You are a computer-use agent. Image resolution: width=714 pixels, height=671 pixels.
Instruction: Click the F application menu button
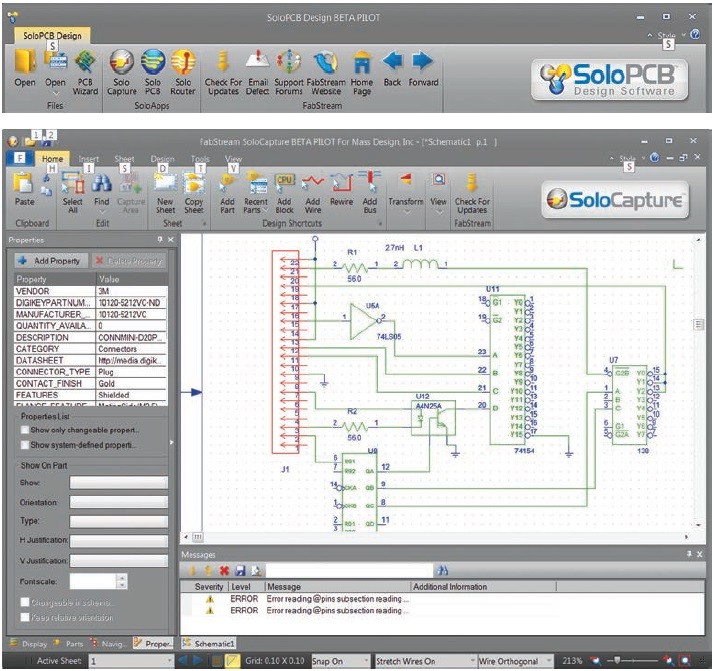click(20, 158)
